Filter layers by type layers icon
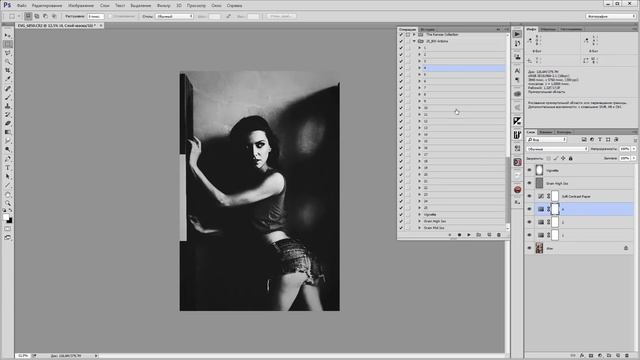 click(x=600, y=140)
